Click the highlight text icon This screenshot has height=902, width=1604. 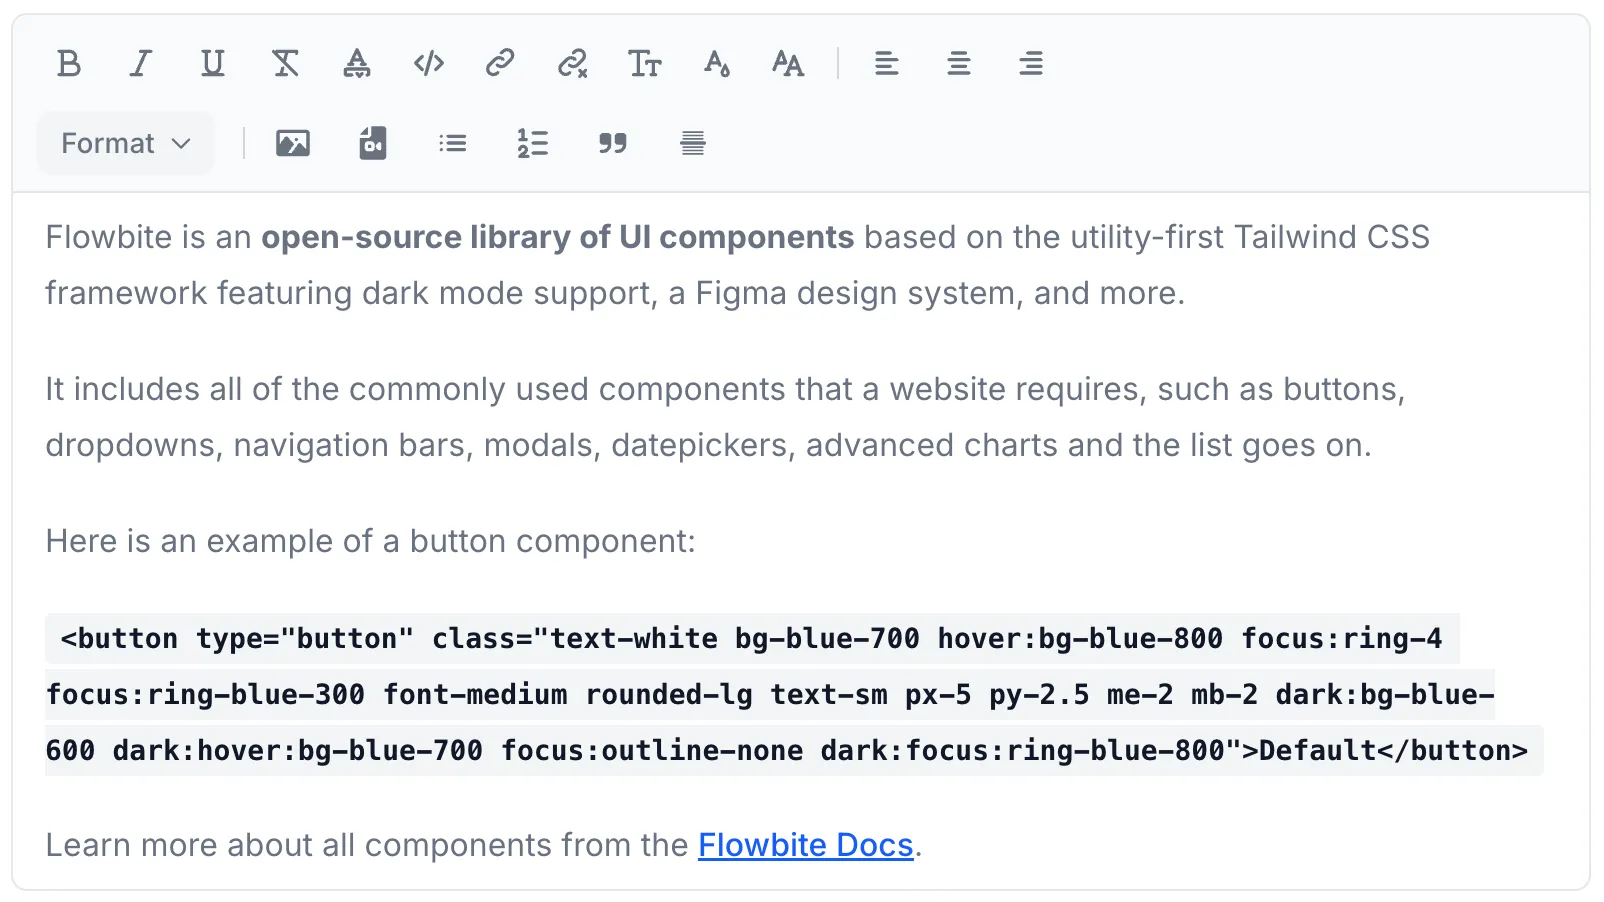357,64
